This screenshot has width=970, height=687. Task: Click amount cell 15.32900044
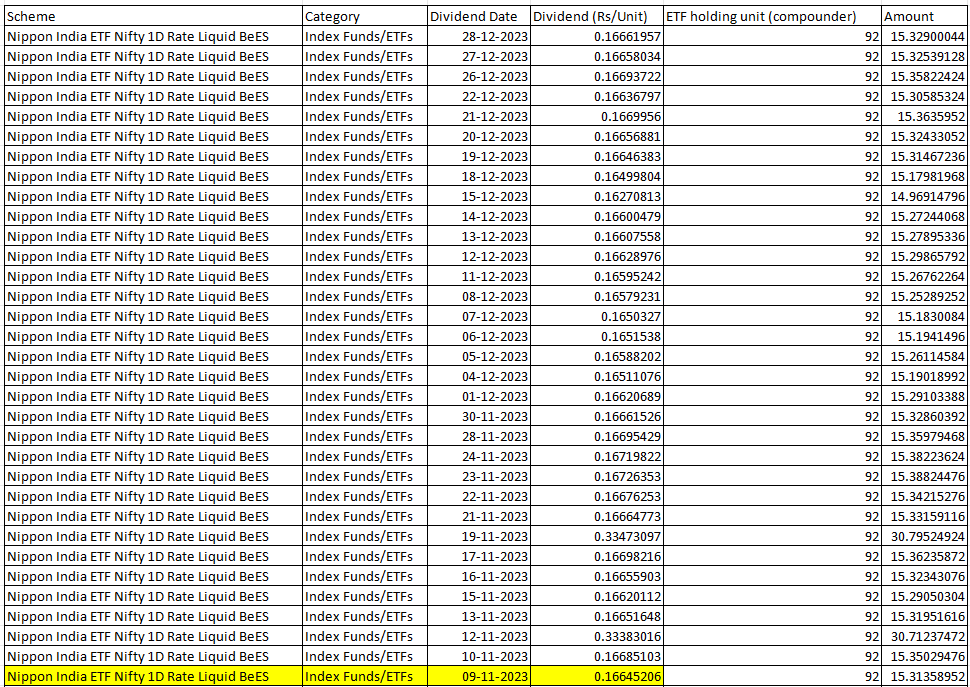924,37
